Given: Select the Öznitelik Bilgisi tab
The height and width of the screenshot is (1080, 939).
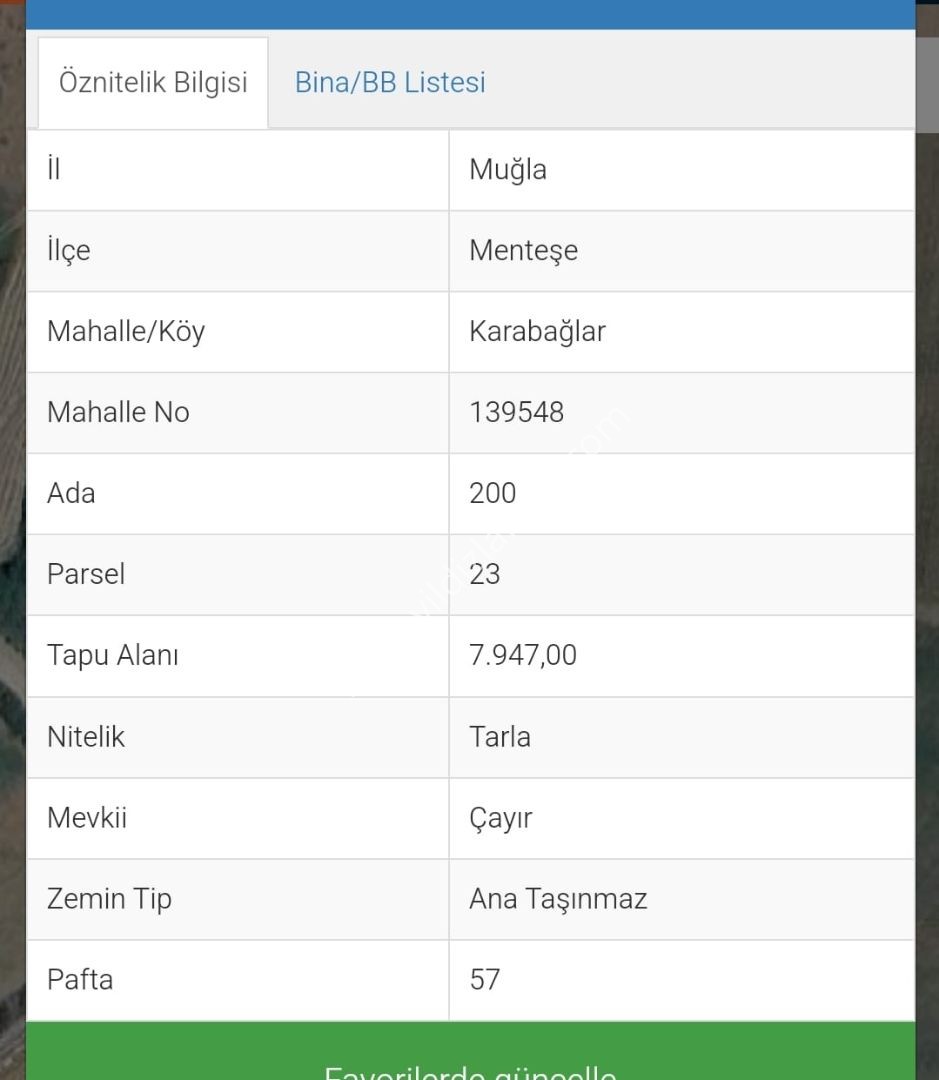Looking at the screenshot, I should click(x=153, y=83).
